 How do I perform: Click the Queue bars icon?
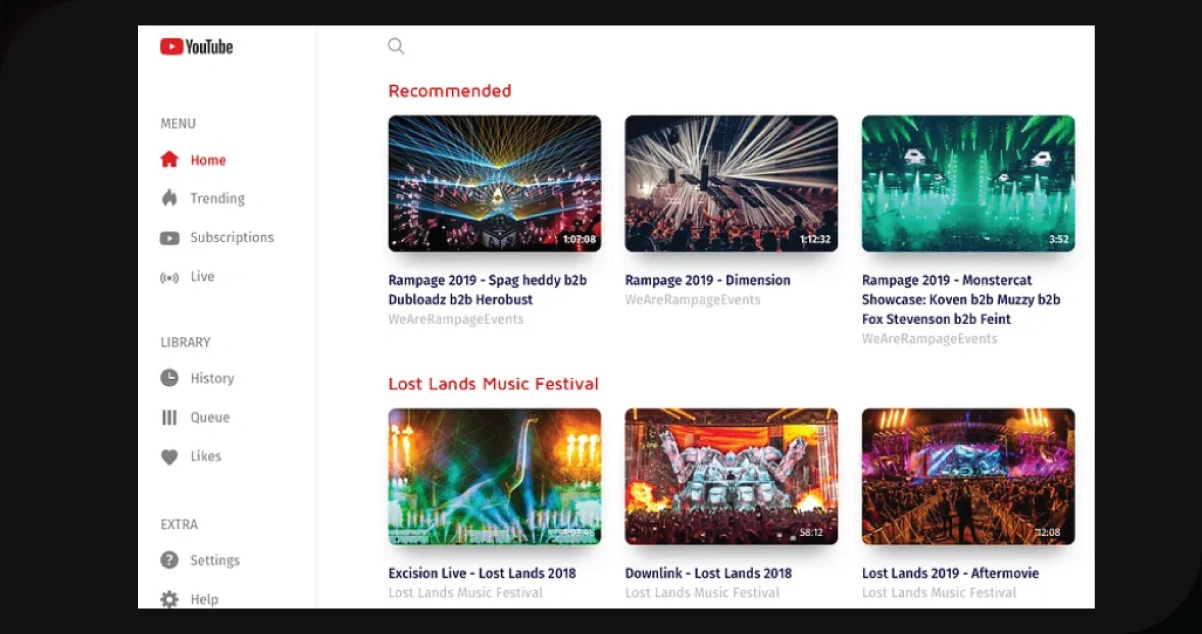[x=170, y=417]
